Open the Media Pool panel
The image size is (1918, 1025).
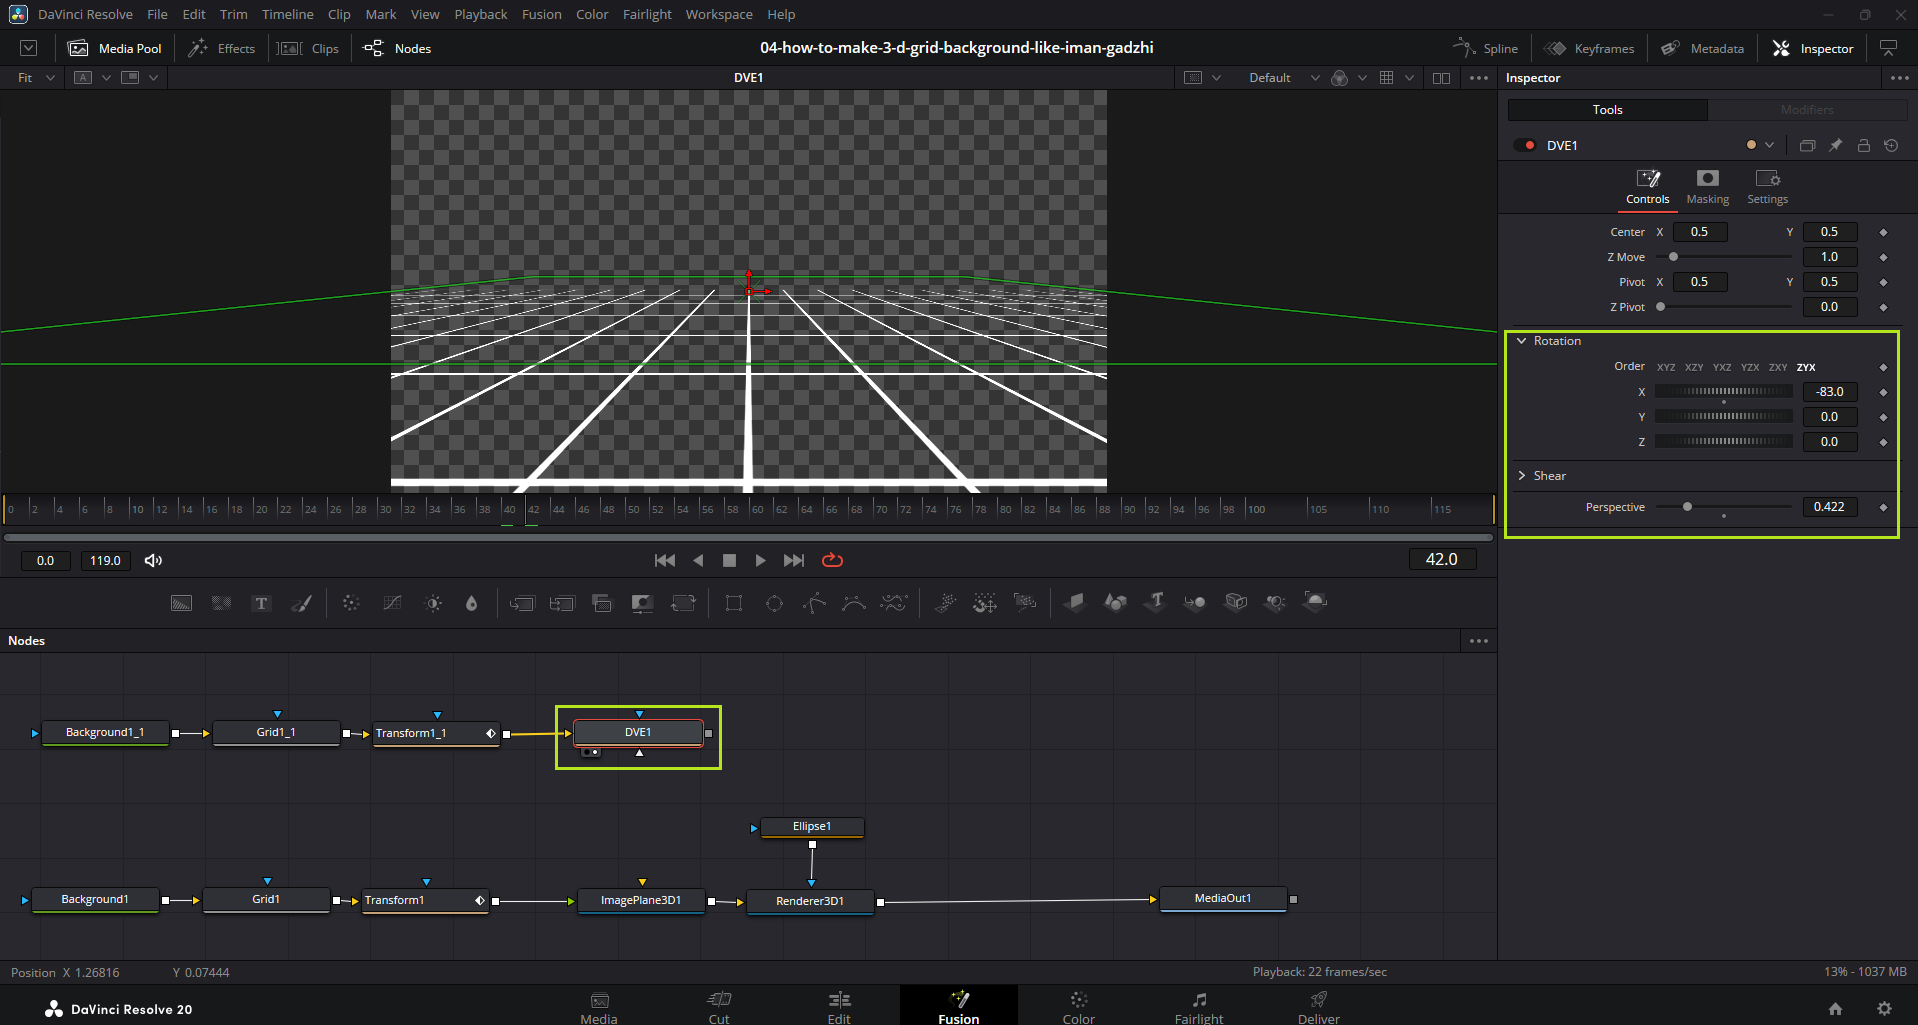coord(115,49)
